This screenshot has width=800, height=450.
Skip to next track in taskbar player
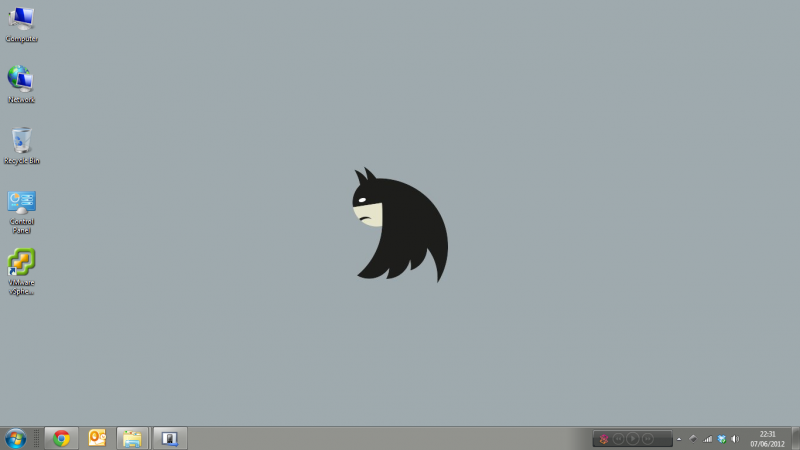tap(647, 439)
